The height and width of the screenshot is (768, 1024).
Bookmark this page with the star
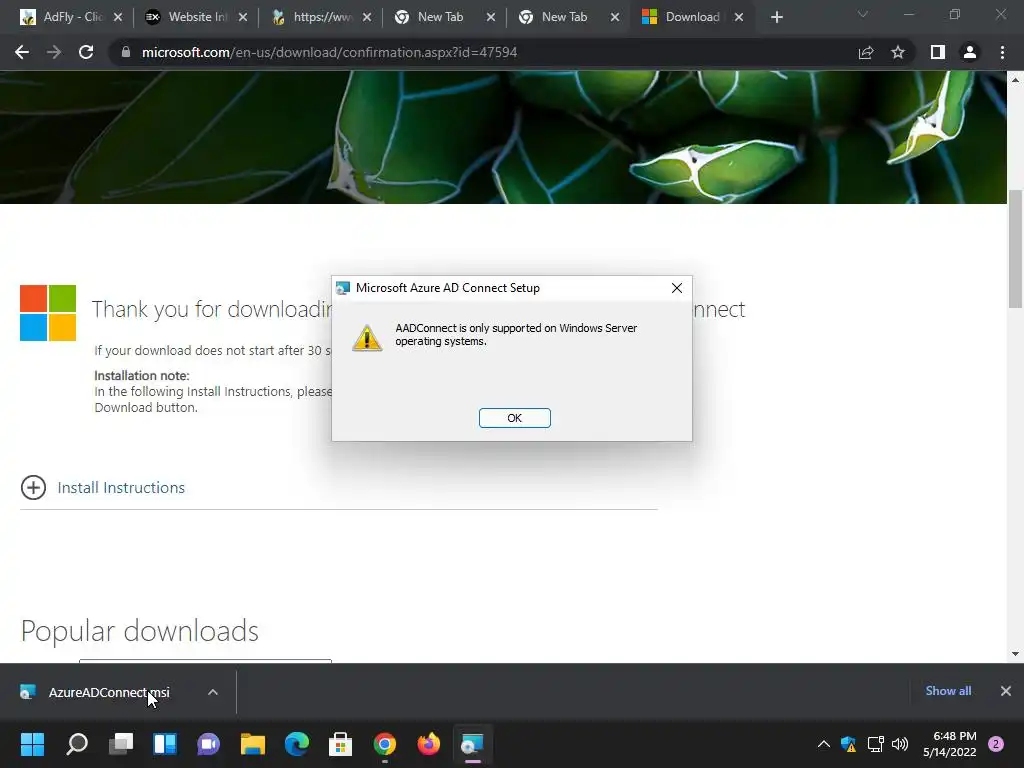(898, 52)
